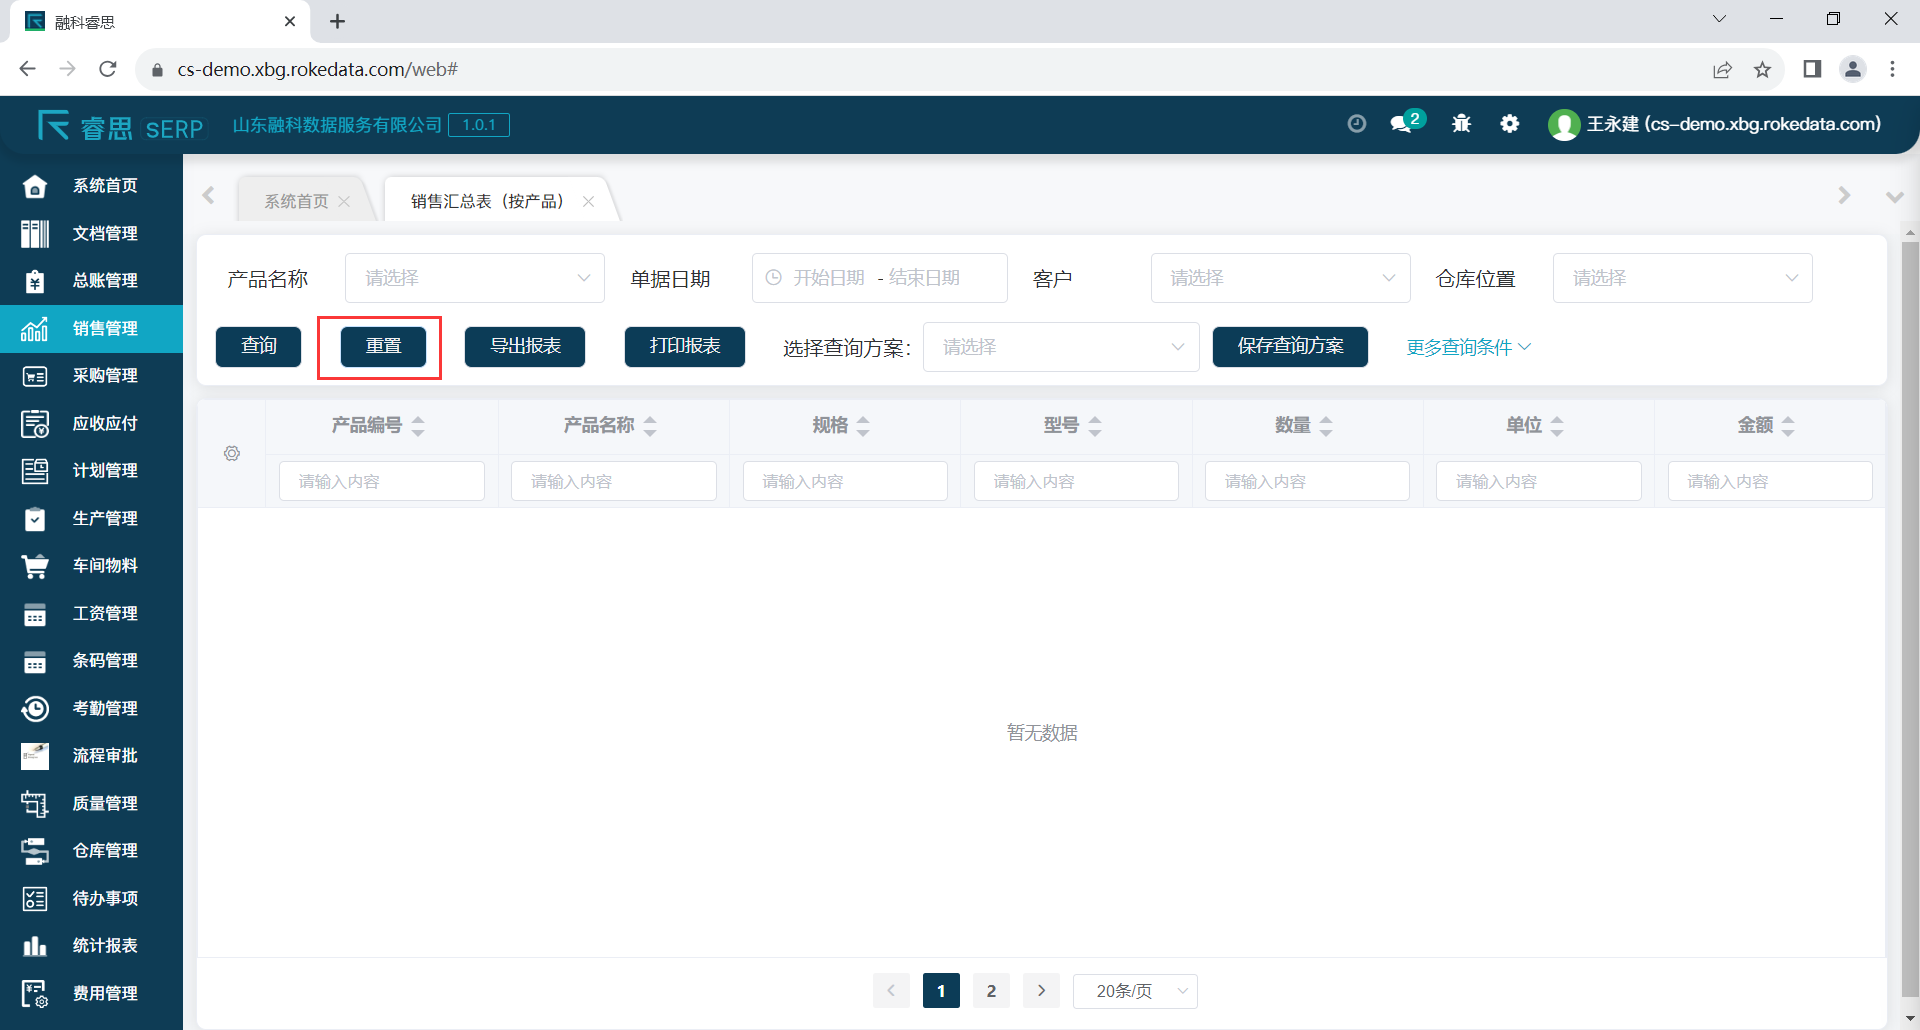This screenshot has height=1030, width=1920.
Task: Open the settings gear in top header
Action: point(1509,124)
